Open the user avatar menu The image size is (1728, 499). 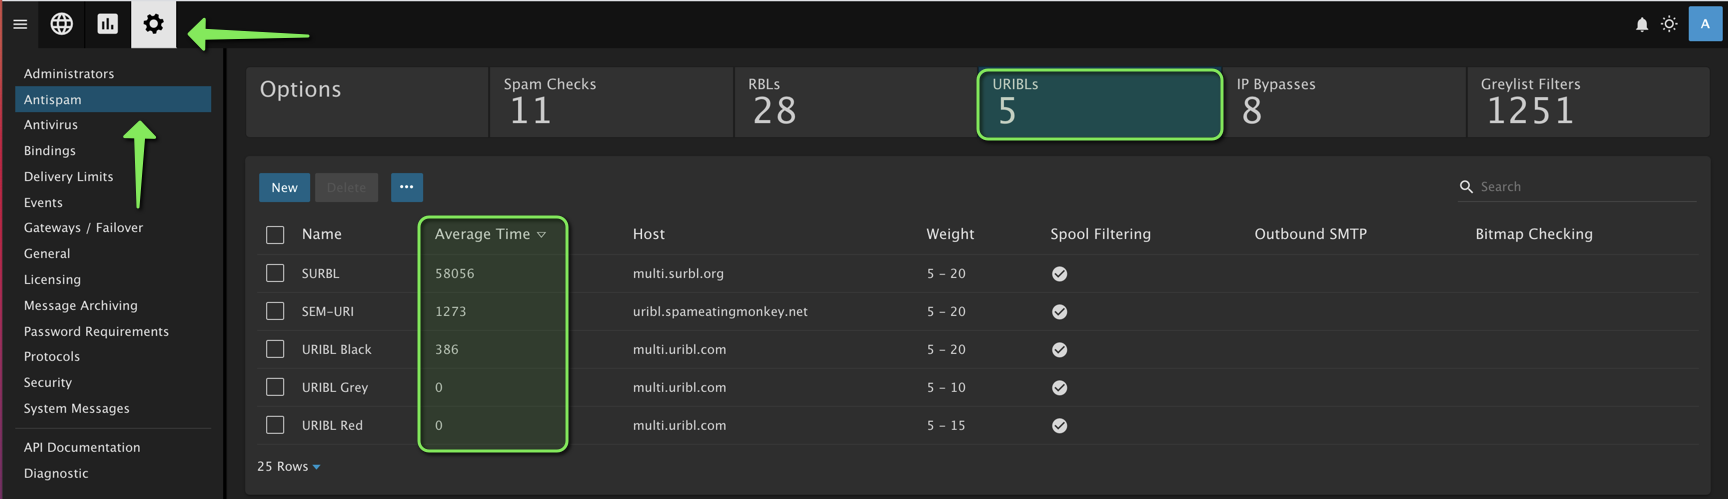[x=1705, y=24]
